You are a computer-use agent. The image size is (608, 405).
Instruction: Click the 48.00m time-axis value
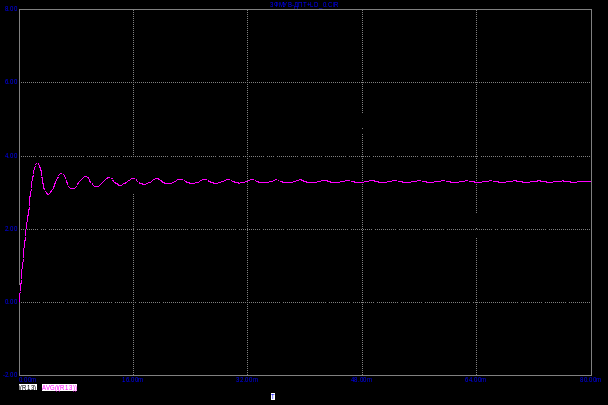point(361,380)
